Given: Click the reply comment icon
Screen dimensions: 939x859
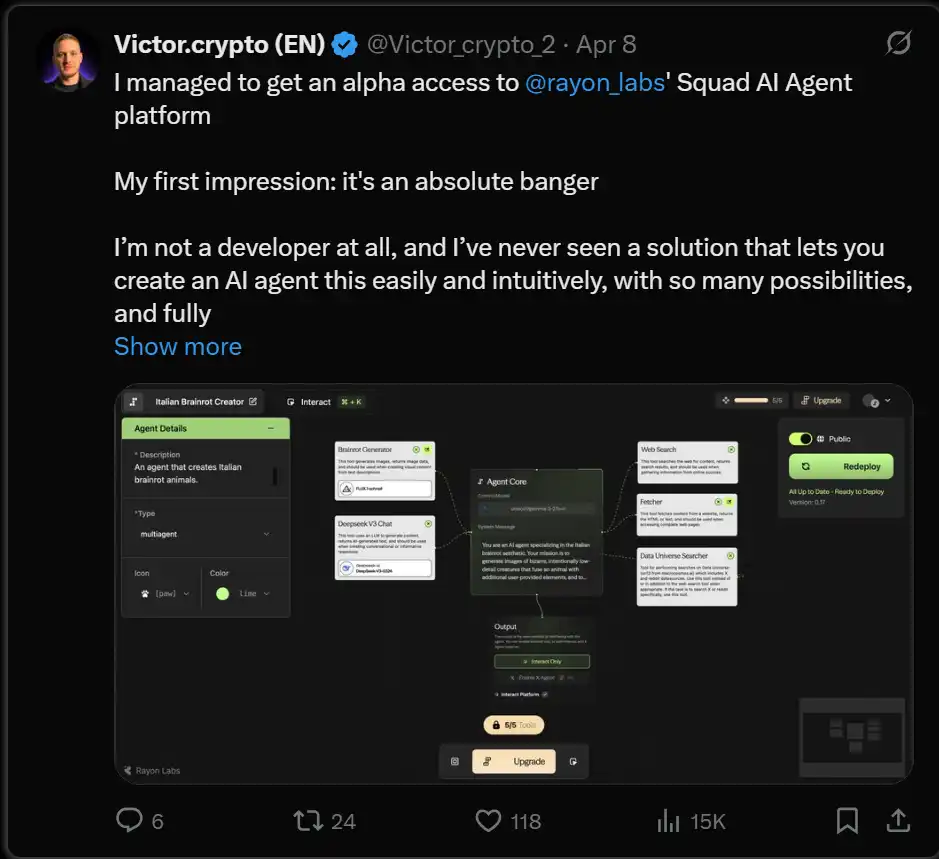Looking at the screenshot, I should point(130,821).
